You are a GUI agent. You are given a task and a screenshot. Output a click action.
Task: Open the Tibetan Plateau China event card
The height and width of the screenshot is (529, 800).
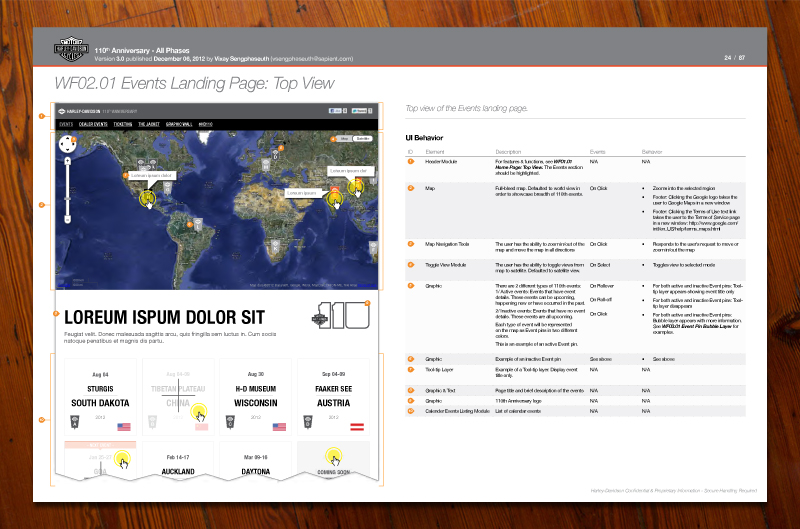tap(178, 397)
